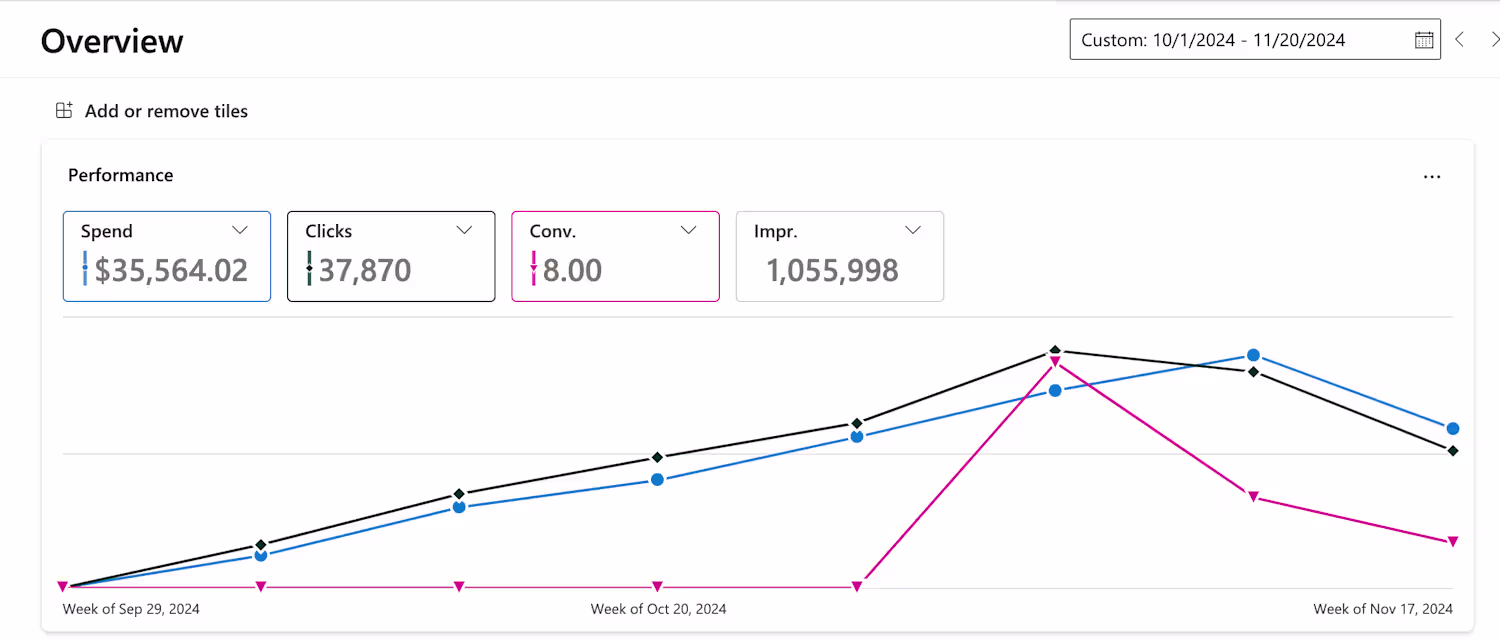The image size is (1500, 642).
Task: Open the calendar date picker icon
Action: click(1424, 40)
